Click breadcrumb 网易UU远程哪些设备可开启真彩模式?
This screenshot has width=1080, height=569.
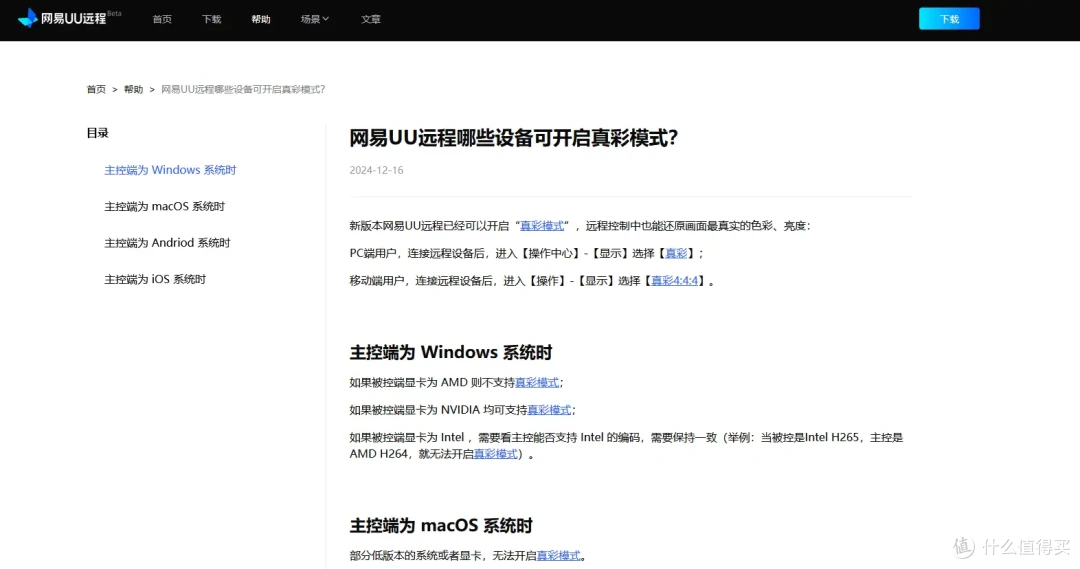click(243, 90)
